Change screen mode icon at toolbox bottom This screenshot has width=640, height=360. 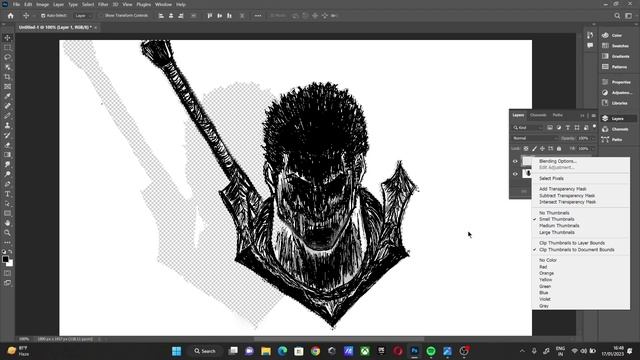point(7,282)
